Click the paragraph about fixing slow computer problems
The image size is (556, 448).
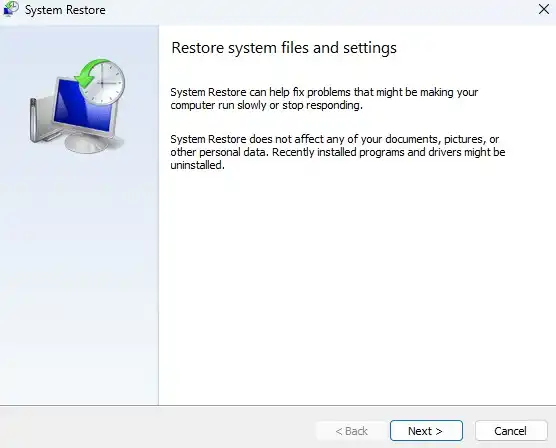tap(324, 99)
